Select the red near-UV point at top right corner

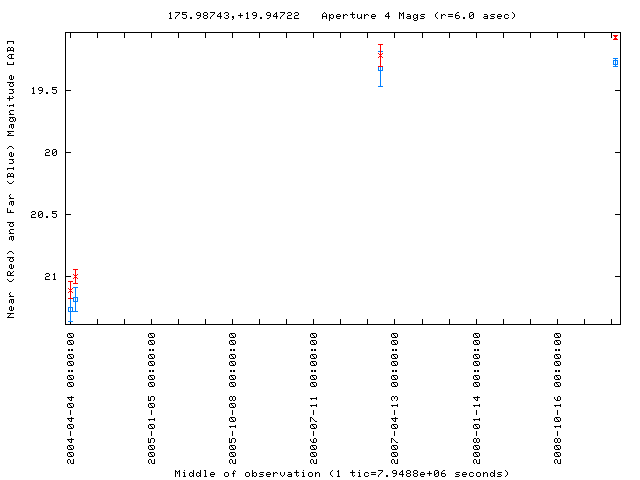[x=616, y=38]
